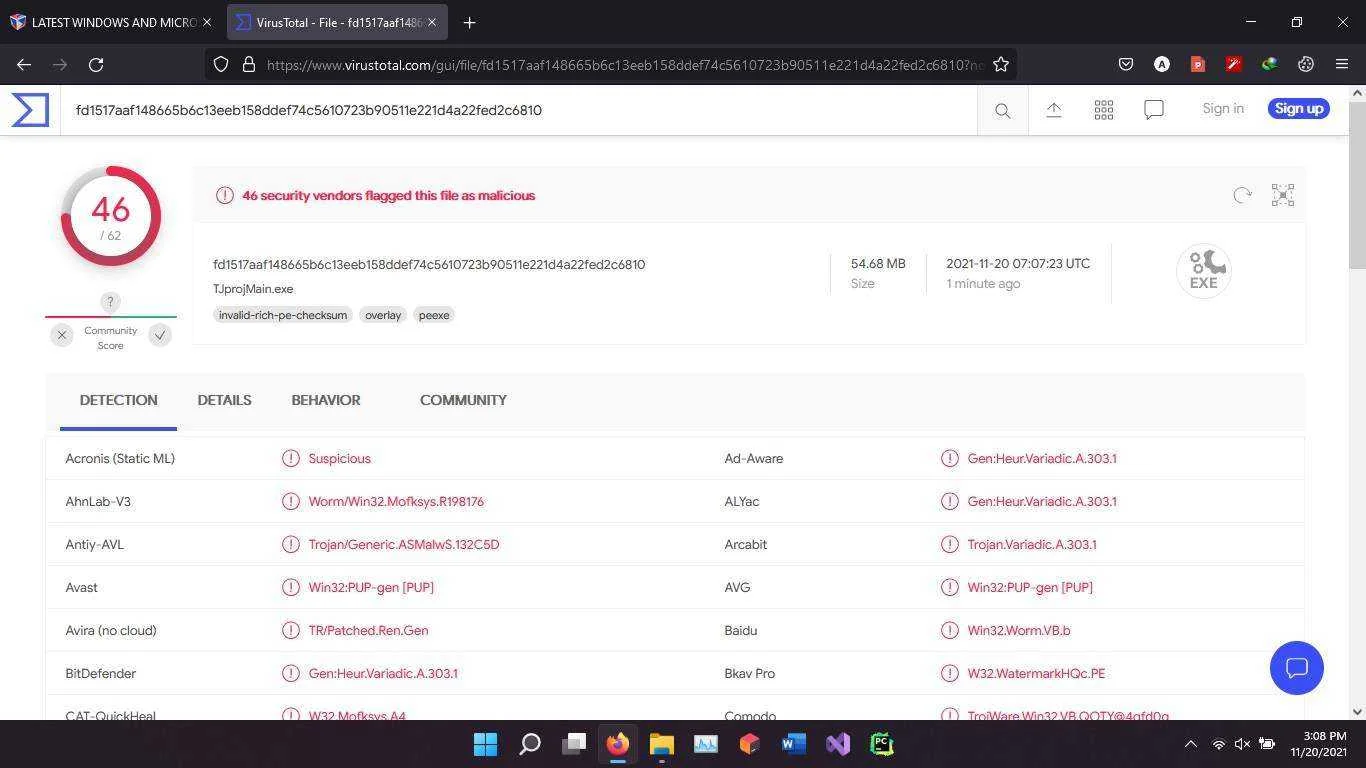The height and width of the screenshot is (768, 1366).
Task: Click the EXE file type icon
Action: tap(1204, 270)
